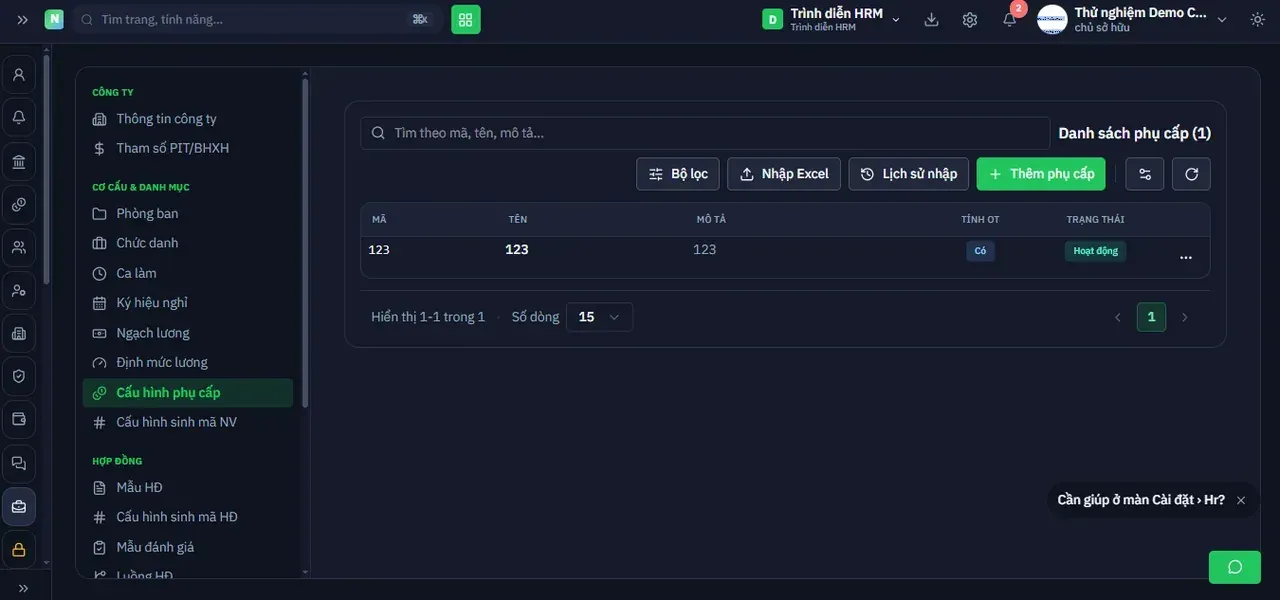Open the green apps grid button
The width and height of the screenshot is (1280, 600).
(x=466, y=20)
